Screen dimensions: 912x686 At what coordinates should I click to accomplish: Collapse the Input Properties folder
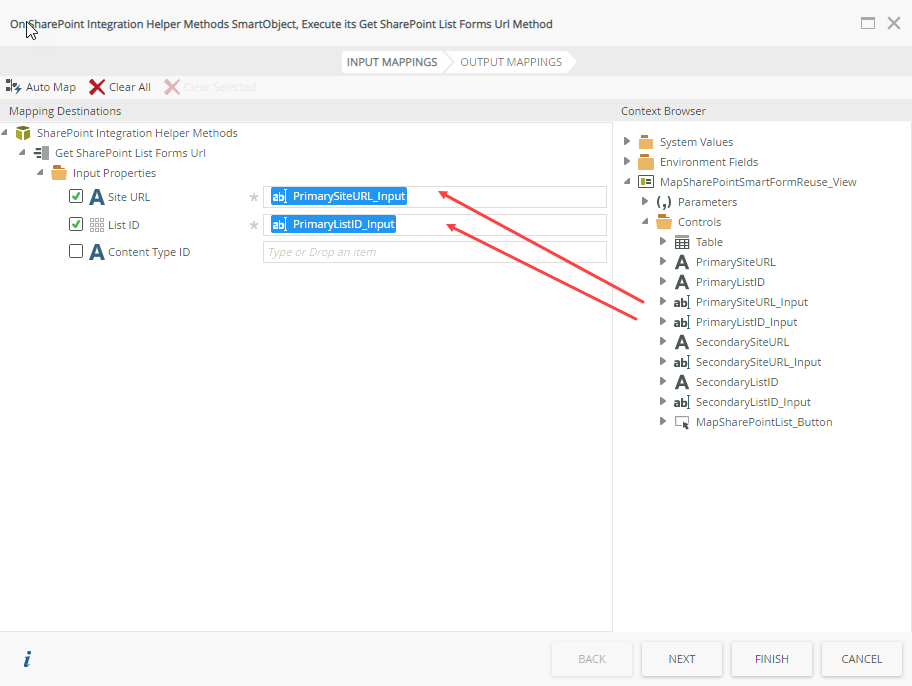pos(41,173)
